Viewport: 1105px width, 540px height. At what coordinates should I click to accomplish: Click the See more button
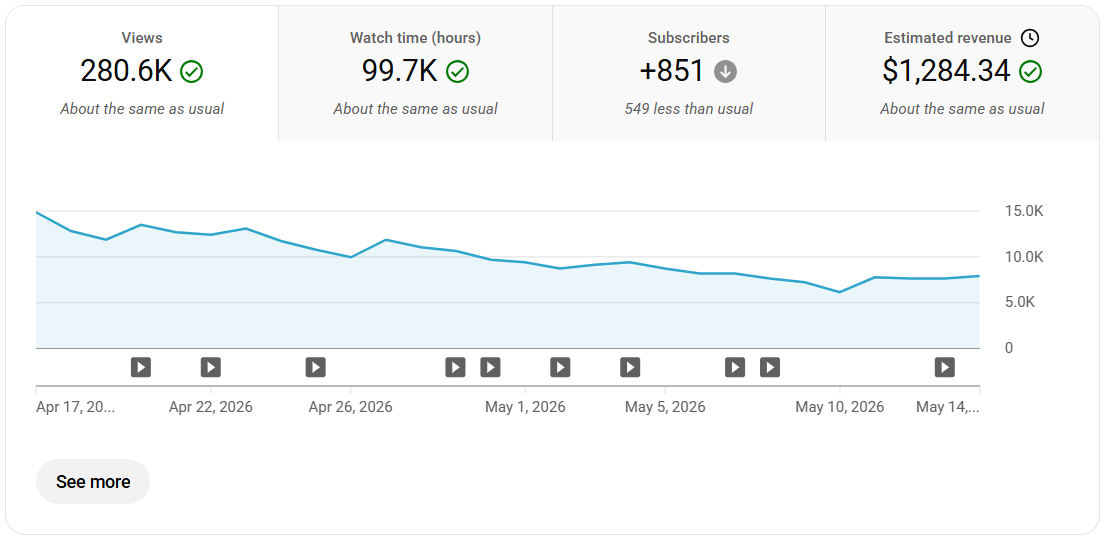93,481
